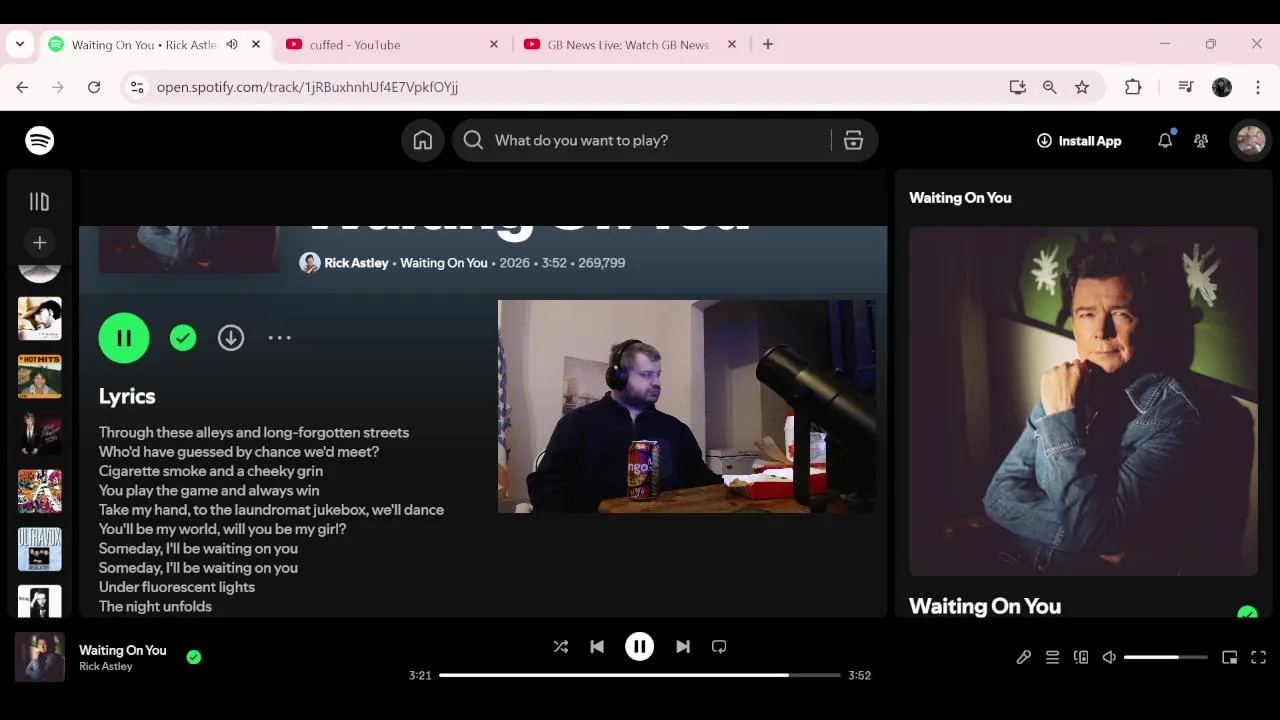Open the Browse icon in search bar
The width and height of the screenshot is (1280, 720).
(x=853, y=141)
